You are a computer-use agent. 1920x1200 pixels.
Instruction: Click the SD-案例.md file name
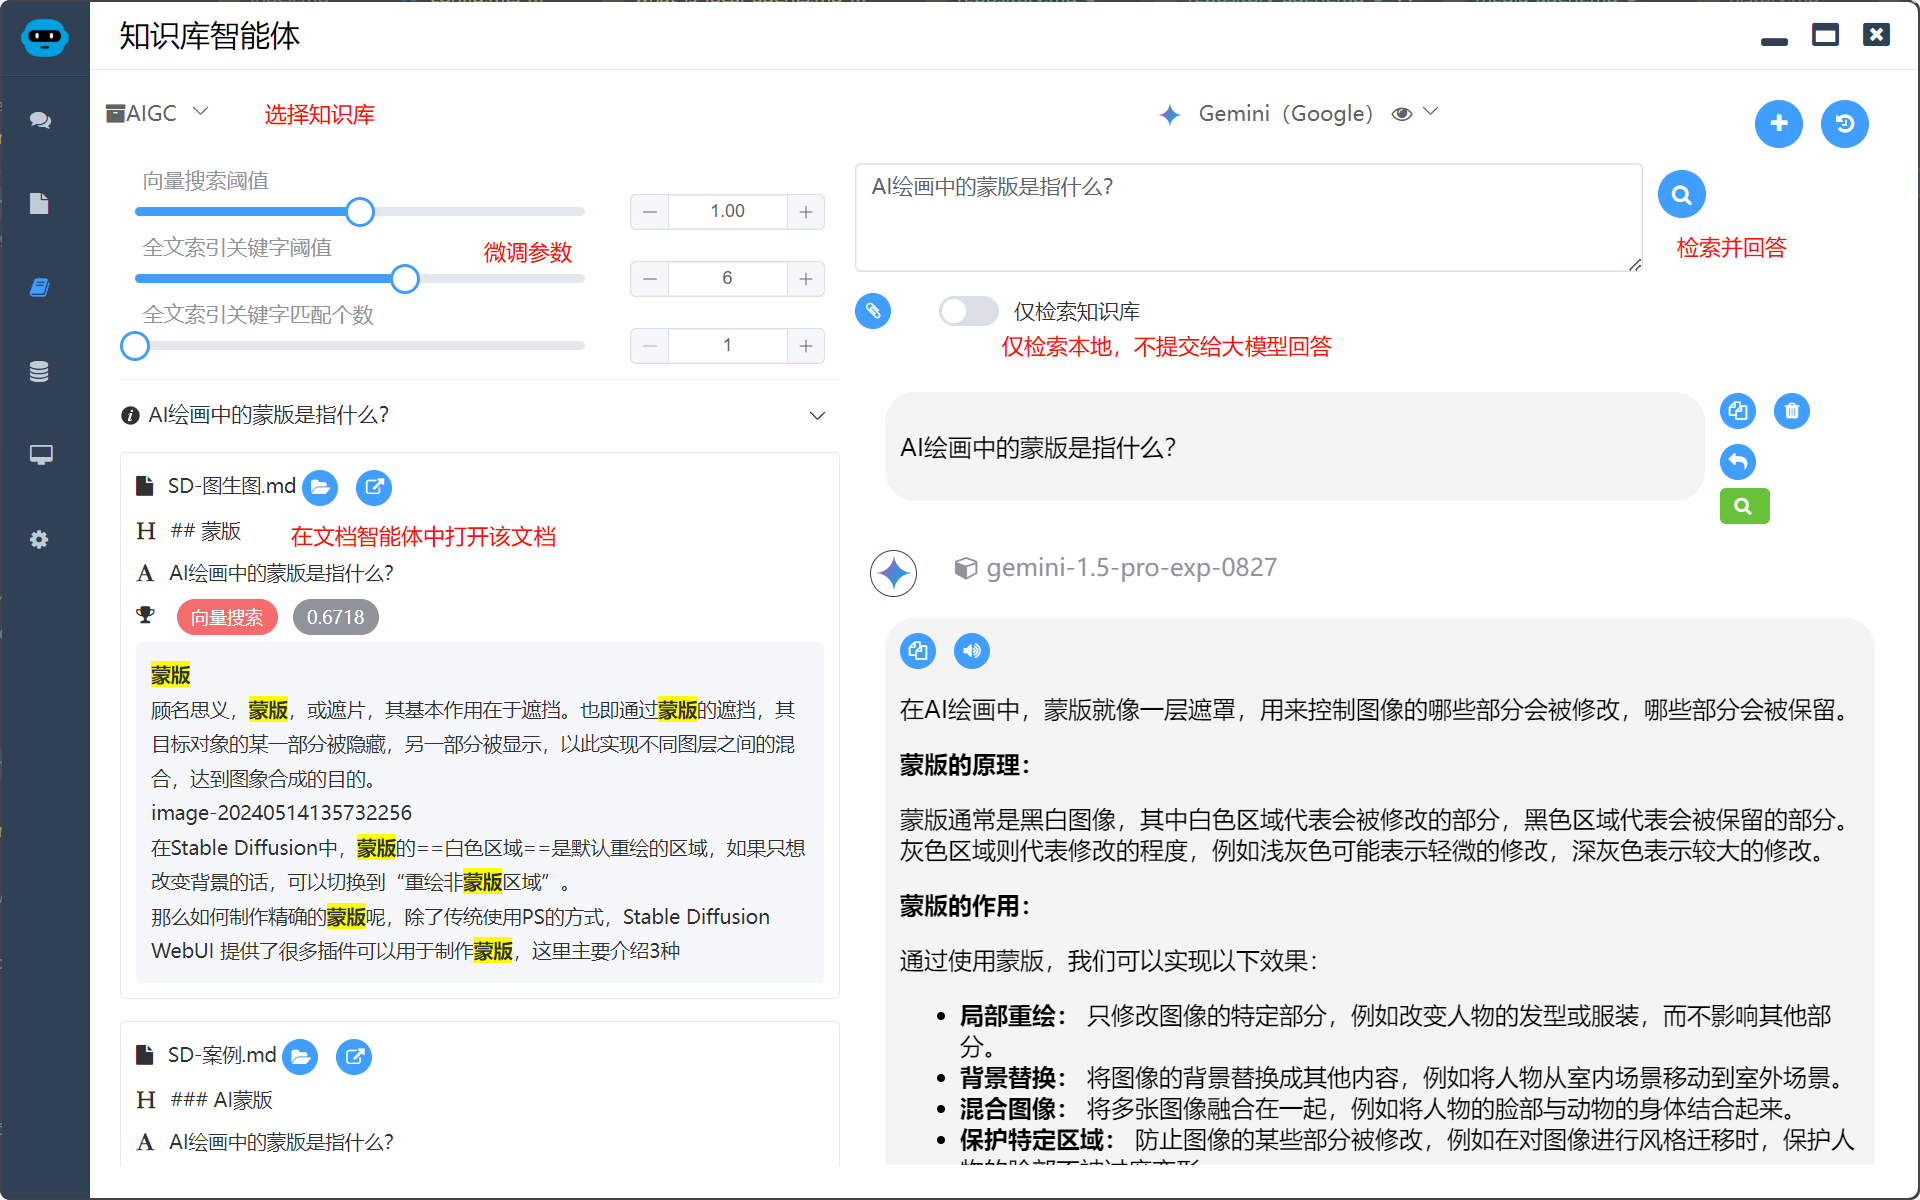click(221, 1055)
